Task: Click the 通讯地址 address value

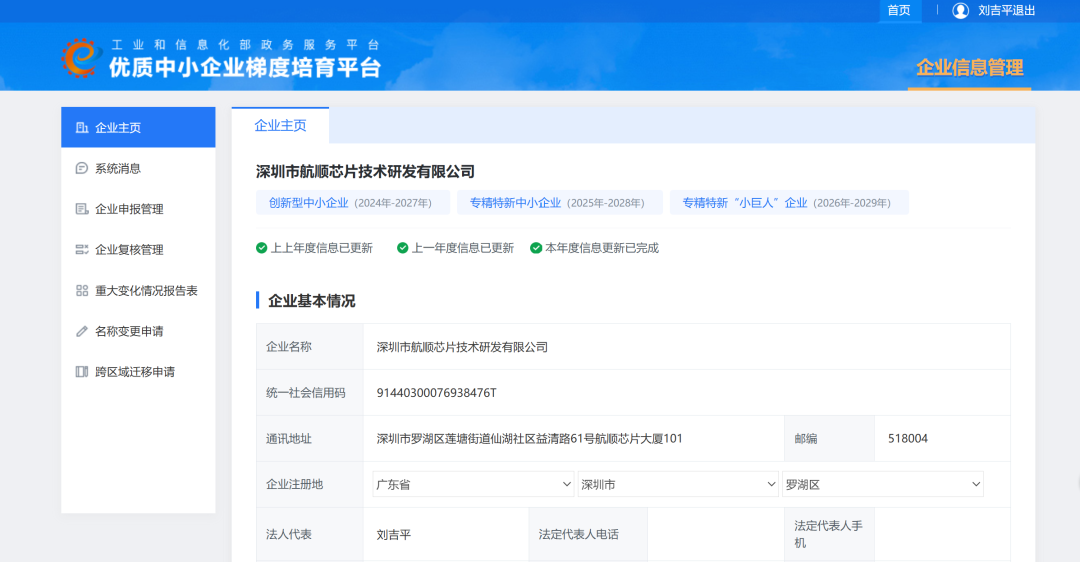Action: [529, 439]
